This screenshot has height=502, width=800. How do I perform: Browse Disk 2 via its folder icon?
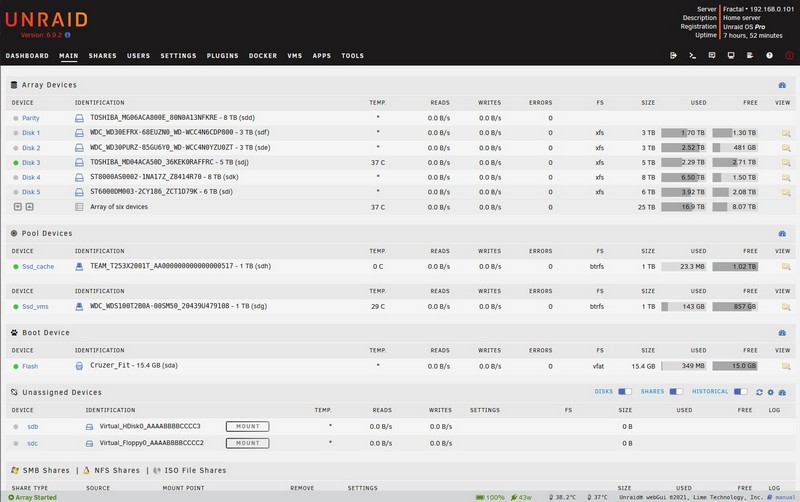click(x=786, y=148)
